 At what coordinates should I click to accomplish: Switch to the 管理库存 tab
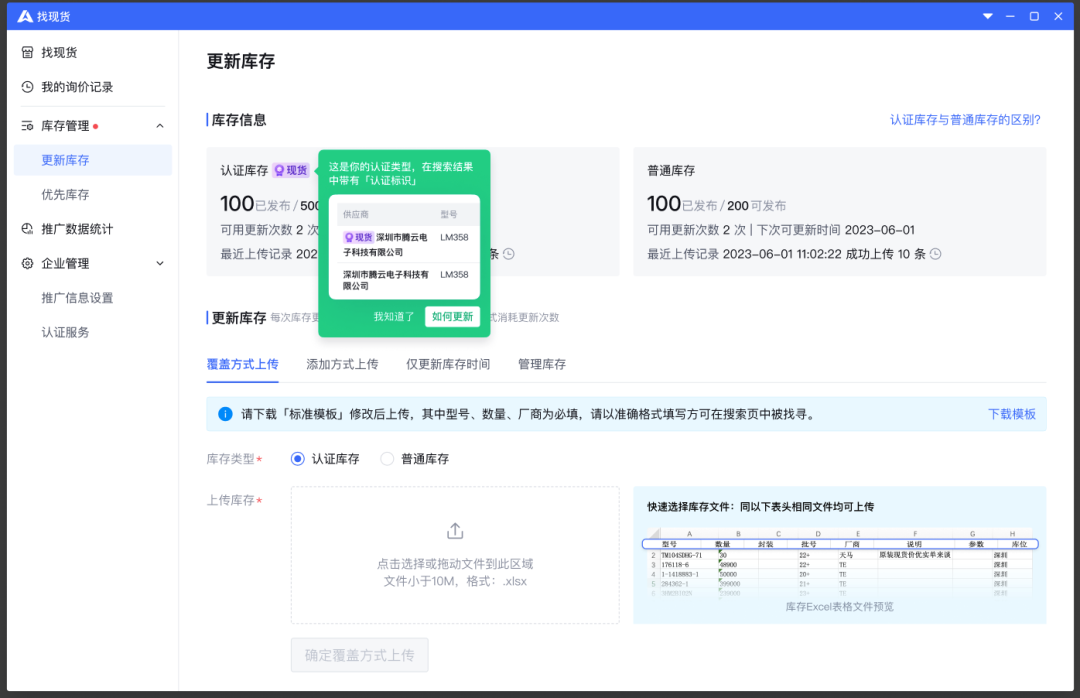541,364
